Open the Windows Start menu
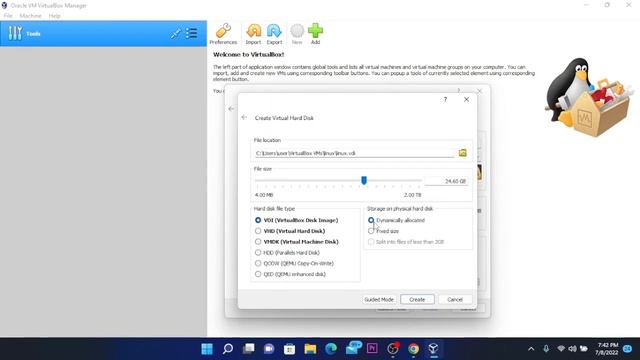640x360 pixels. point(207,349)
